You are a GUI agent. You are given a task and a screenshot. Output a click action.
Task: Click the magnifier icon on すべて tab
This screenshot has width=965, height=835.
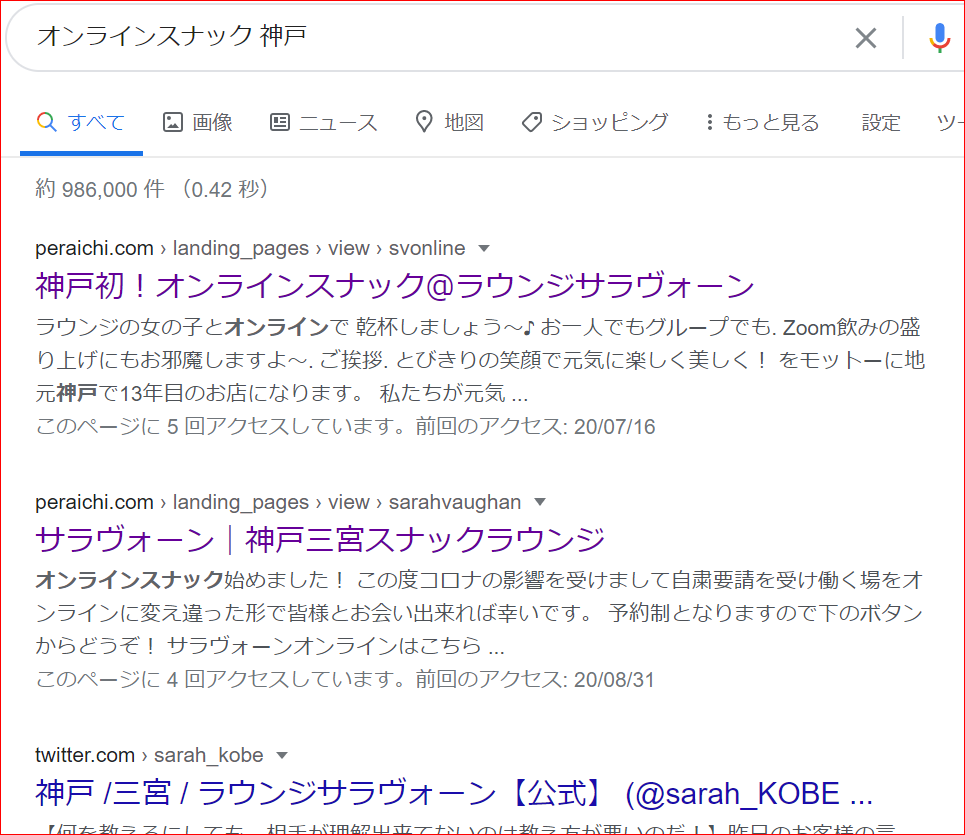point(46,122)
